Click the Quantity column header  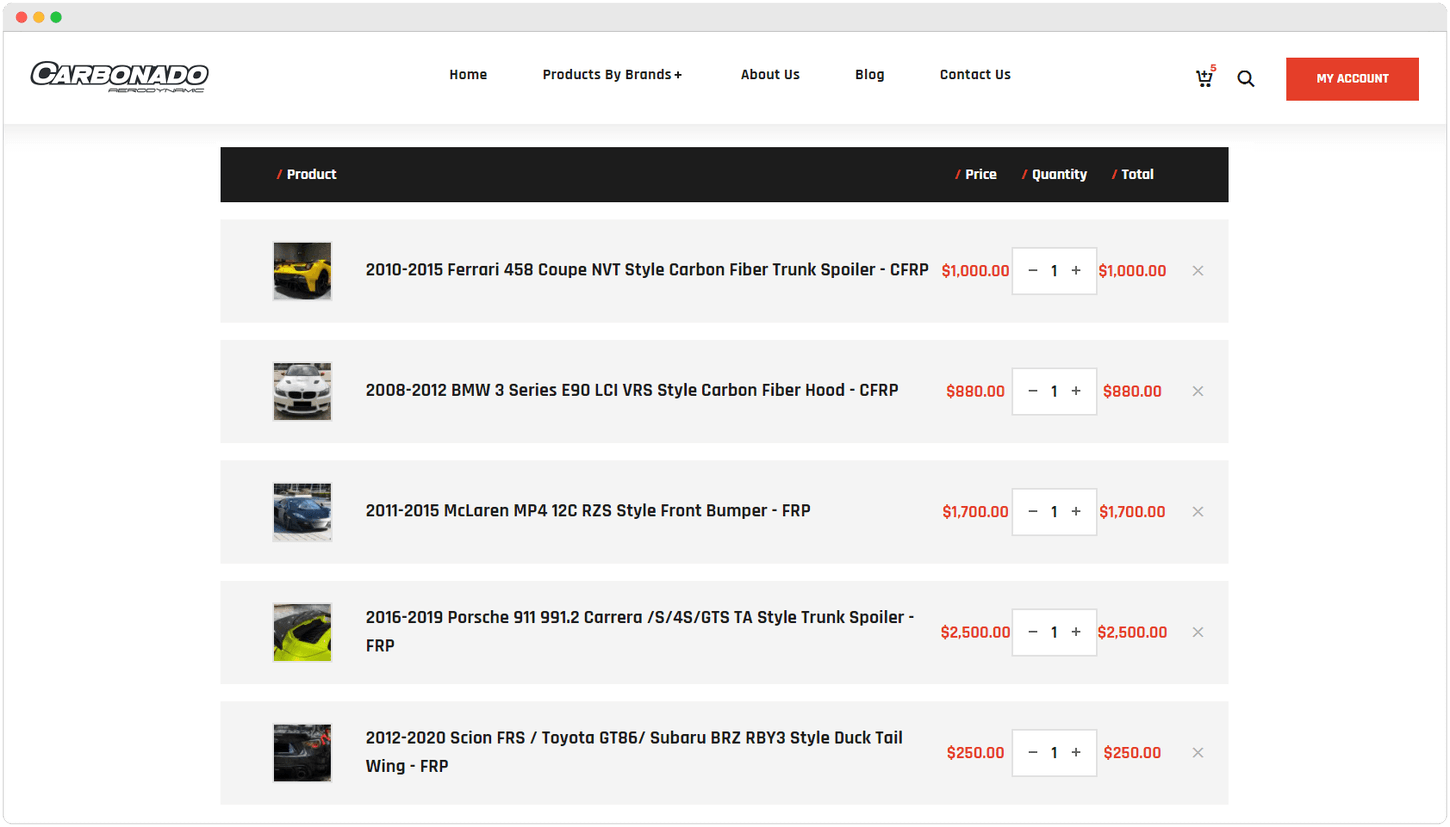coord(1054,175)
